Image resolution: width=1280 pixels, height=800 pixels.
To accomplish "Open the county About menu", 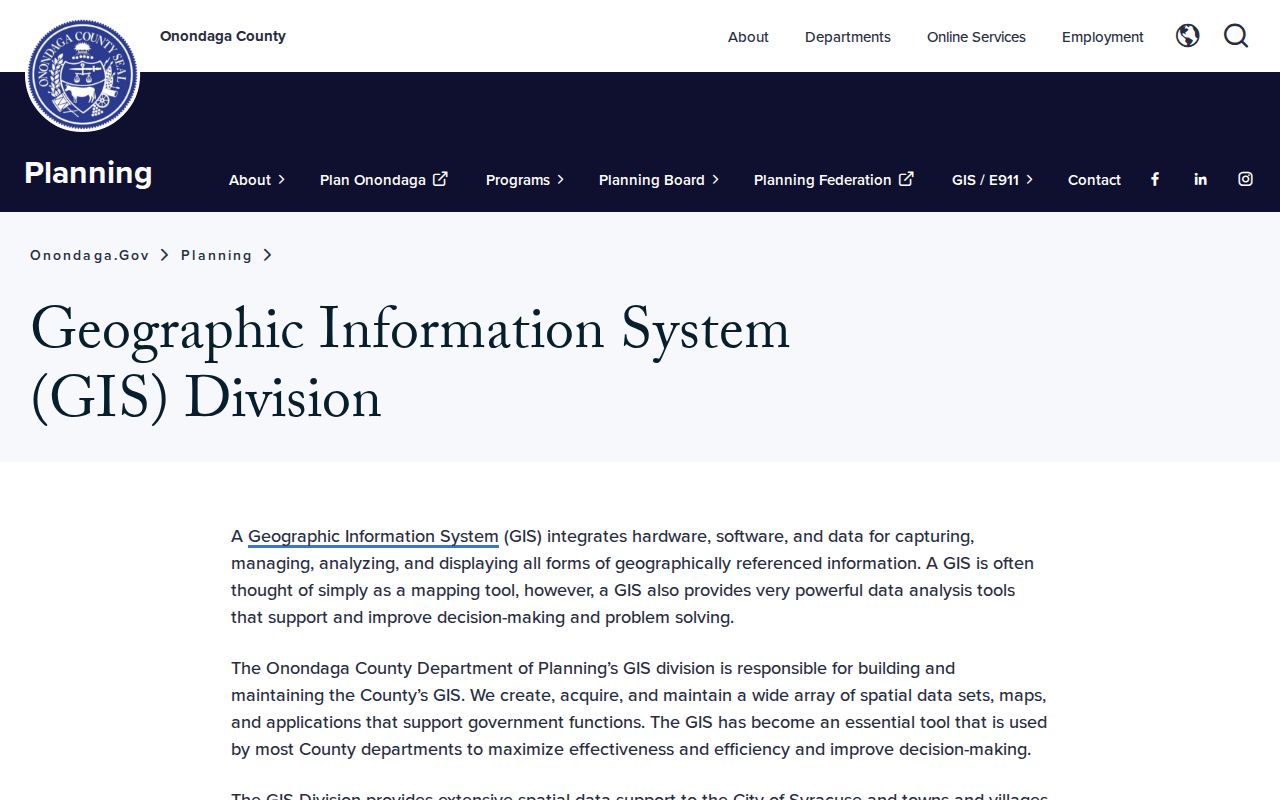I will (x=748, y=37).
